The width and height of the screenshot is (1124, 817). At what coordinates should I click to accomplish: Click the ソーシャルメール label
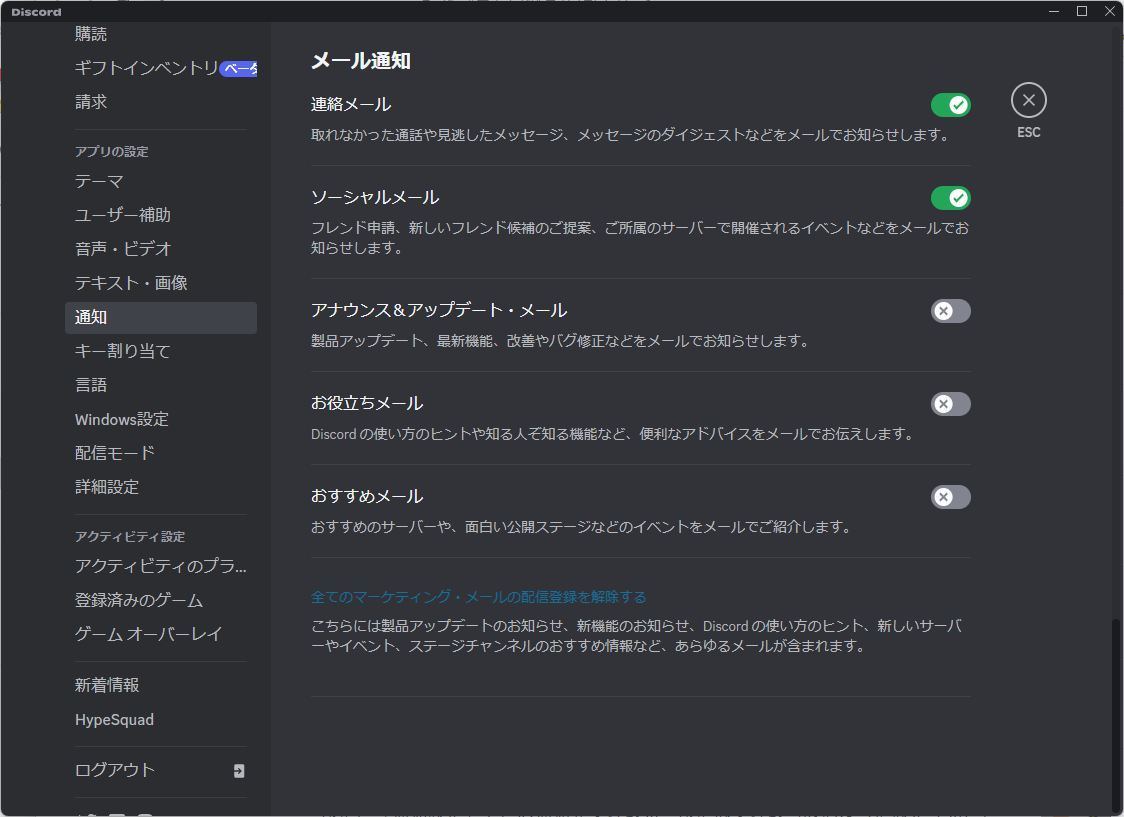375,198
